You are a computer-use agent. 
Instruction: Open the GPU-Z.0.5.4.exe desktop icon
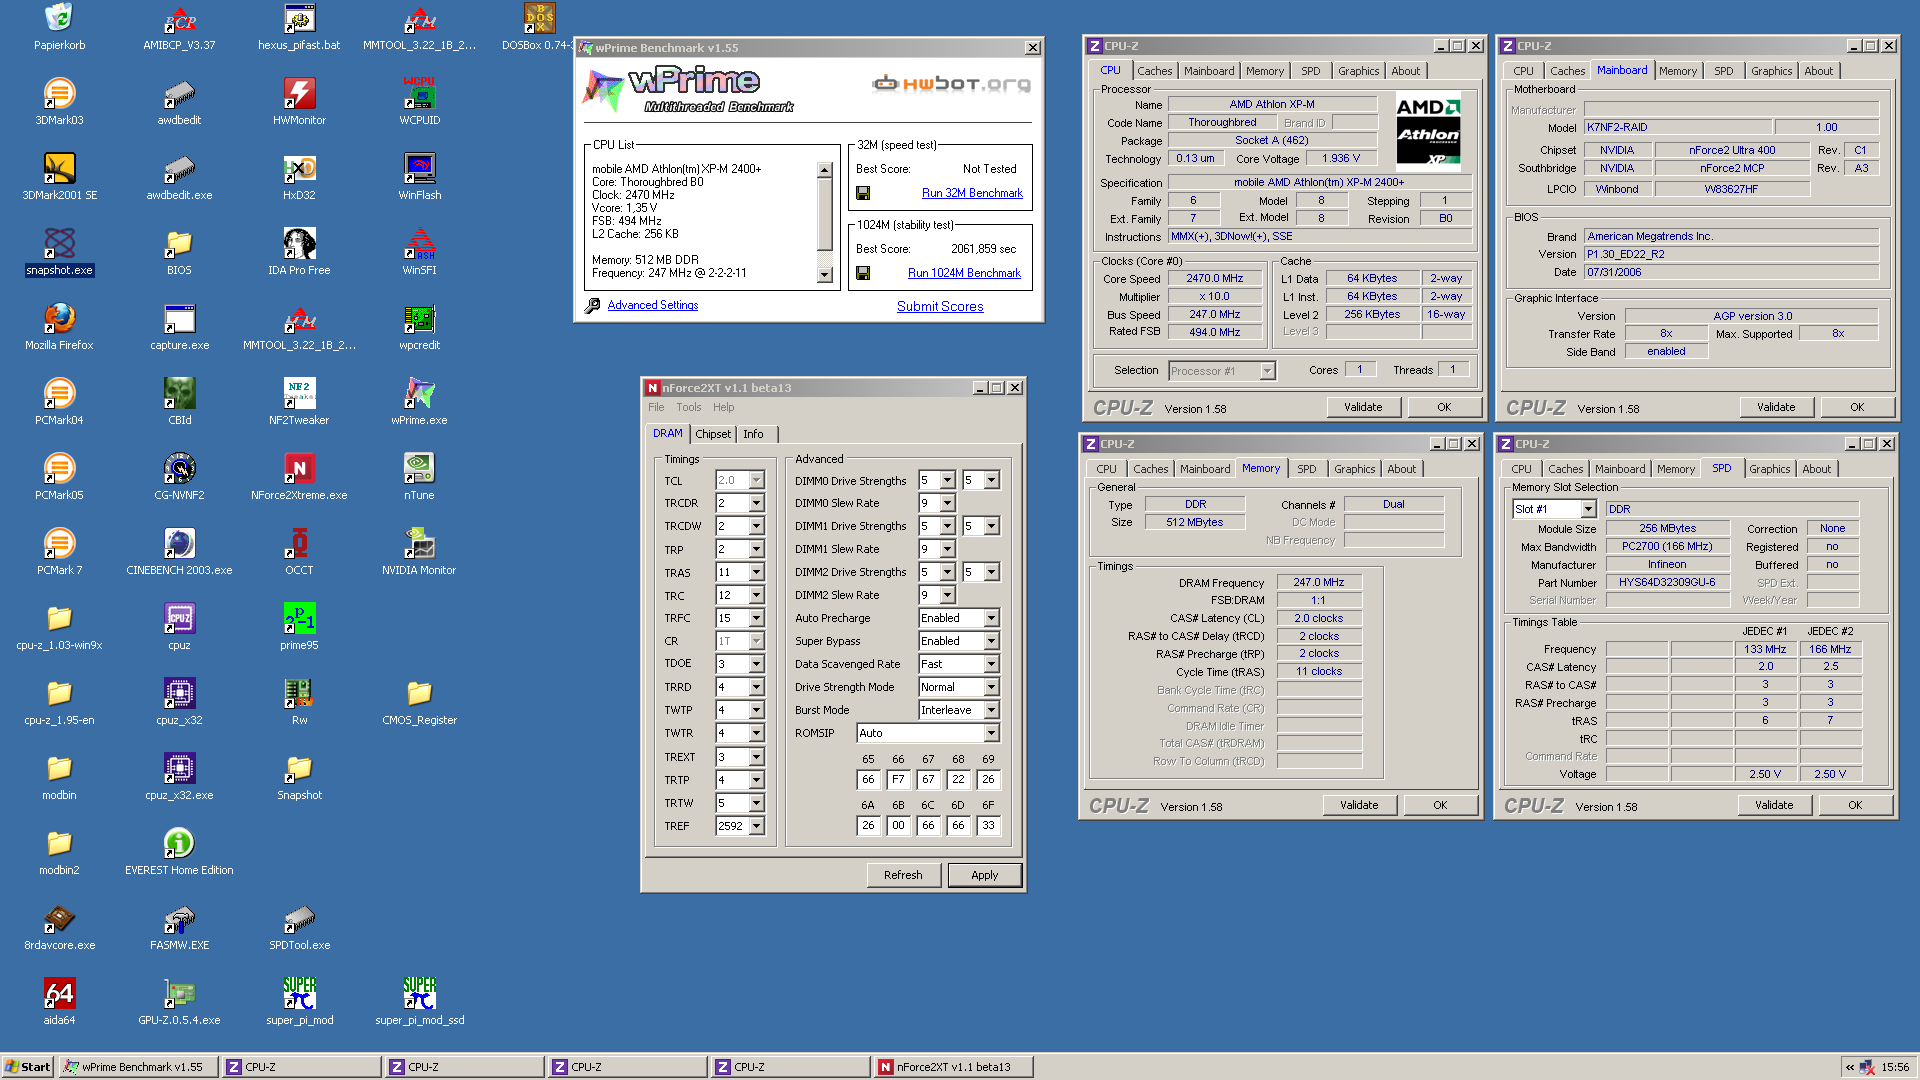pos(179,1002)
